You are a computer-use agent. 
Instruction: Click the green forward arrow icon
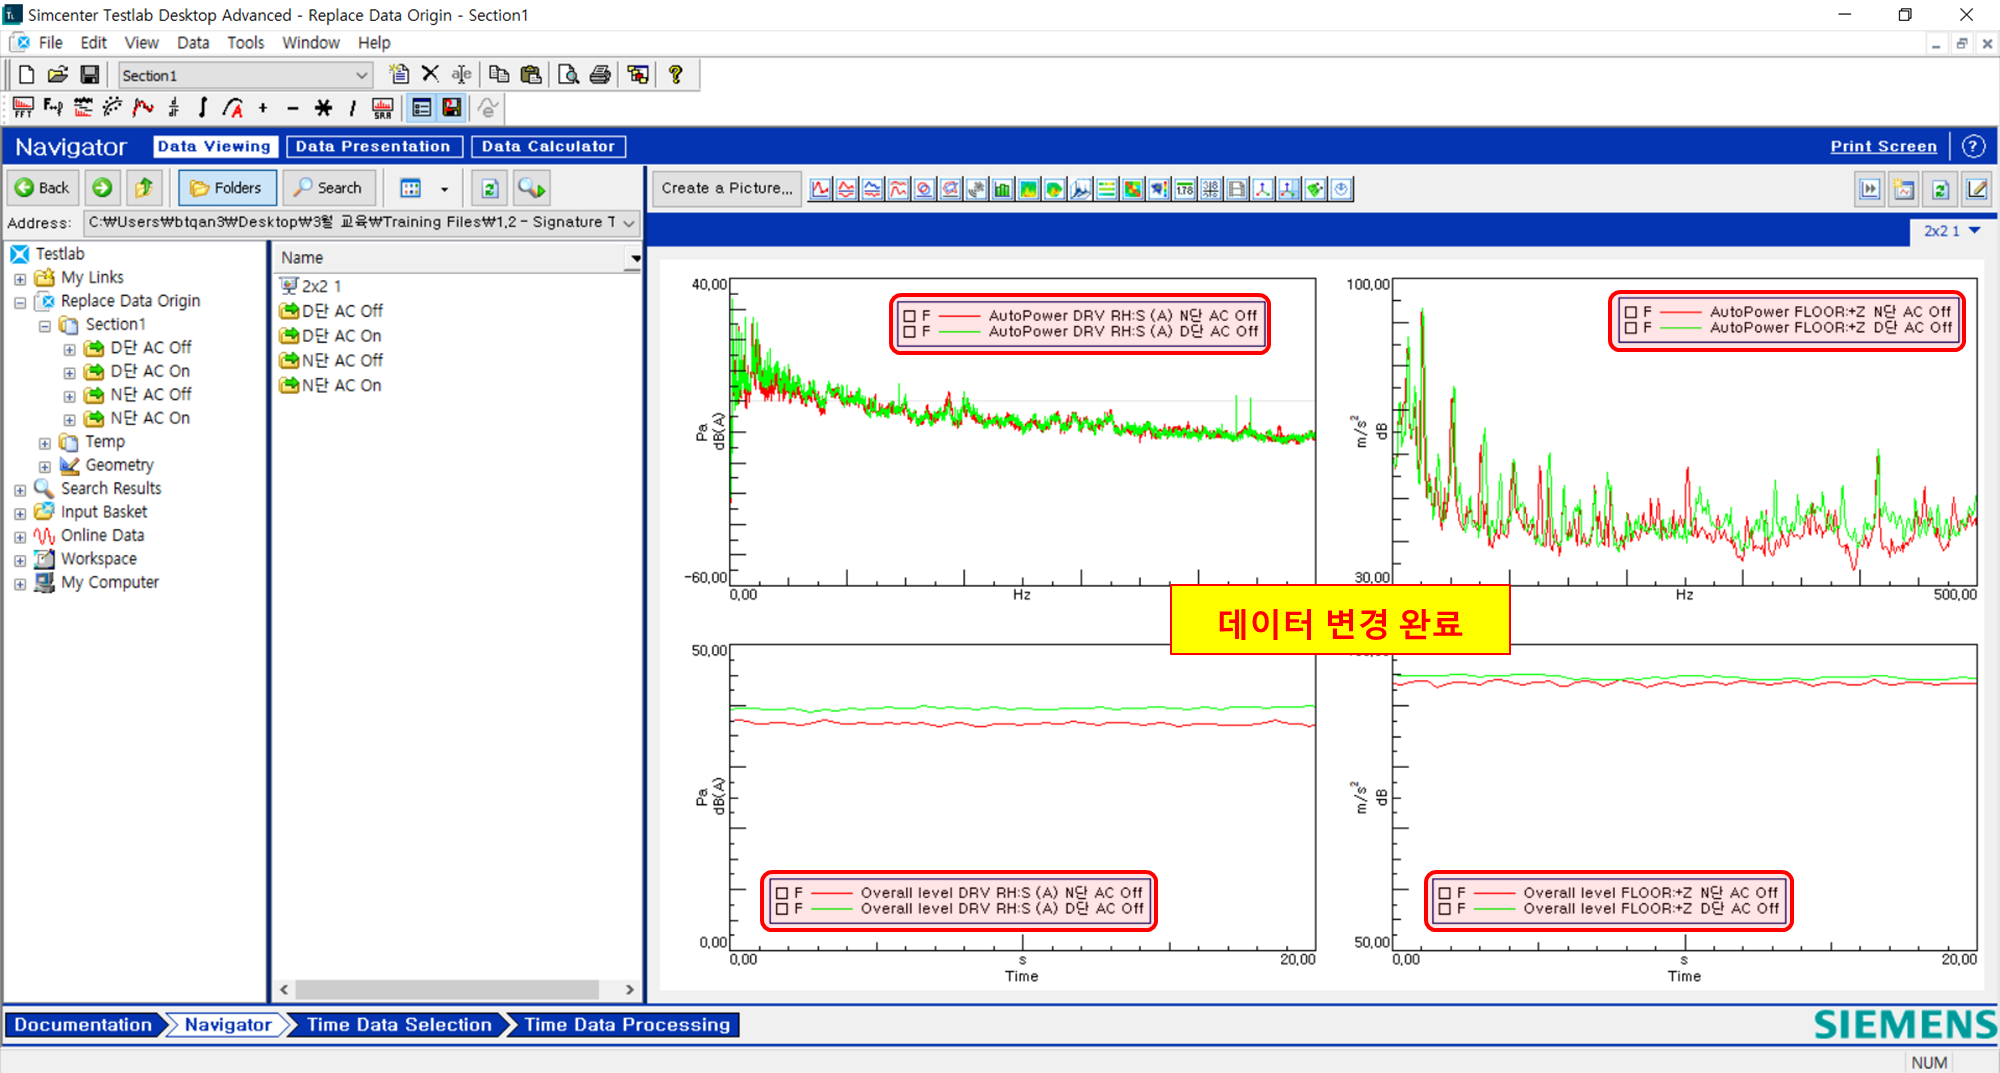102,188
